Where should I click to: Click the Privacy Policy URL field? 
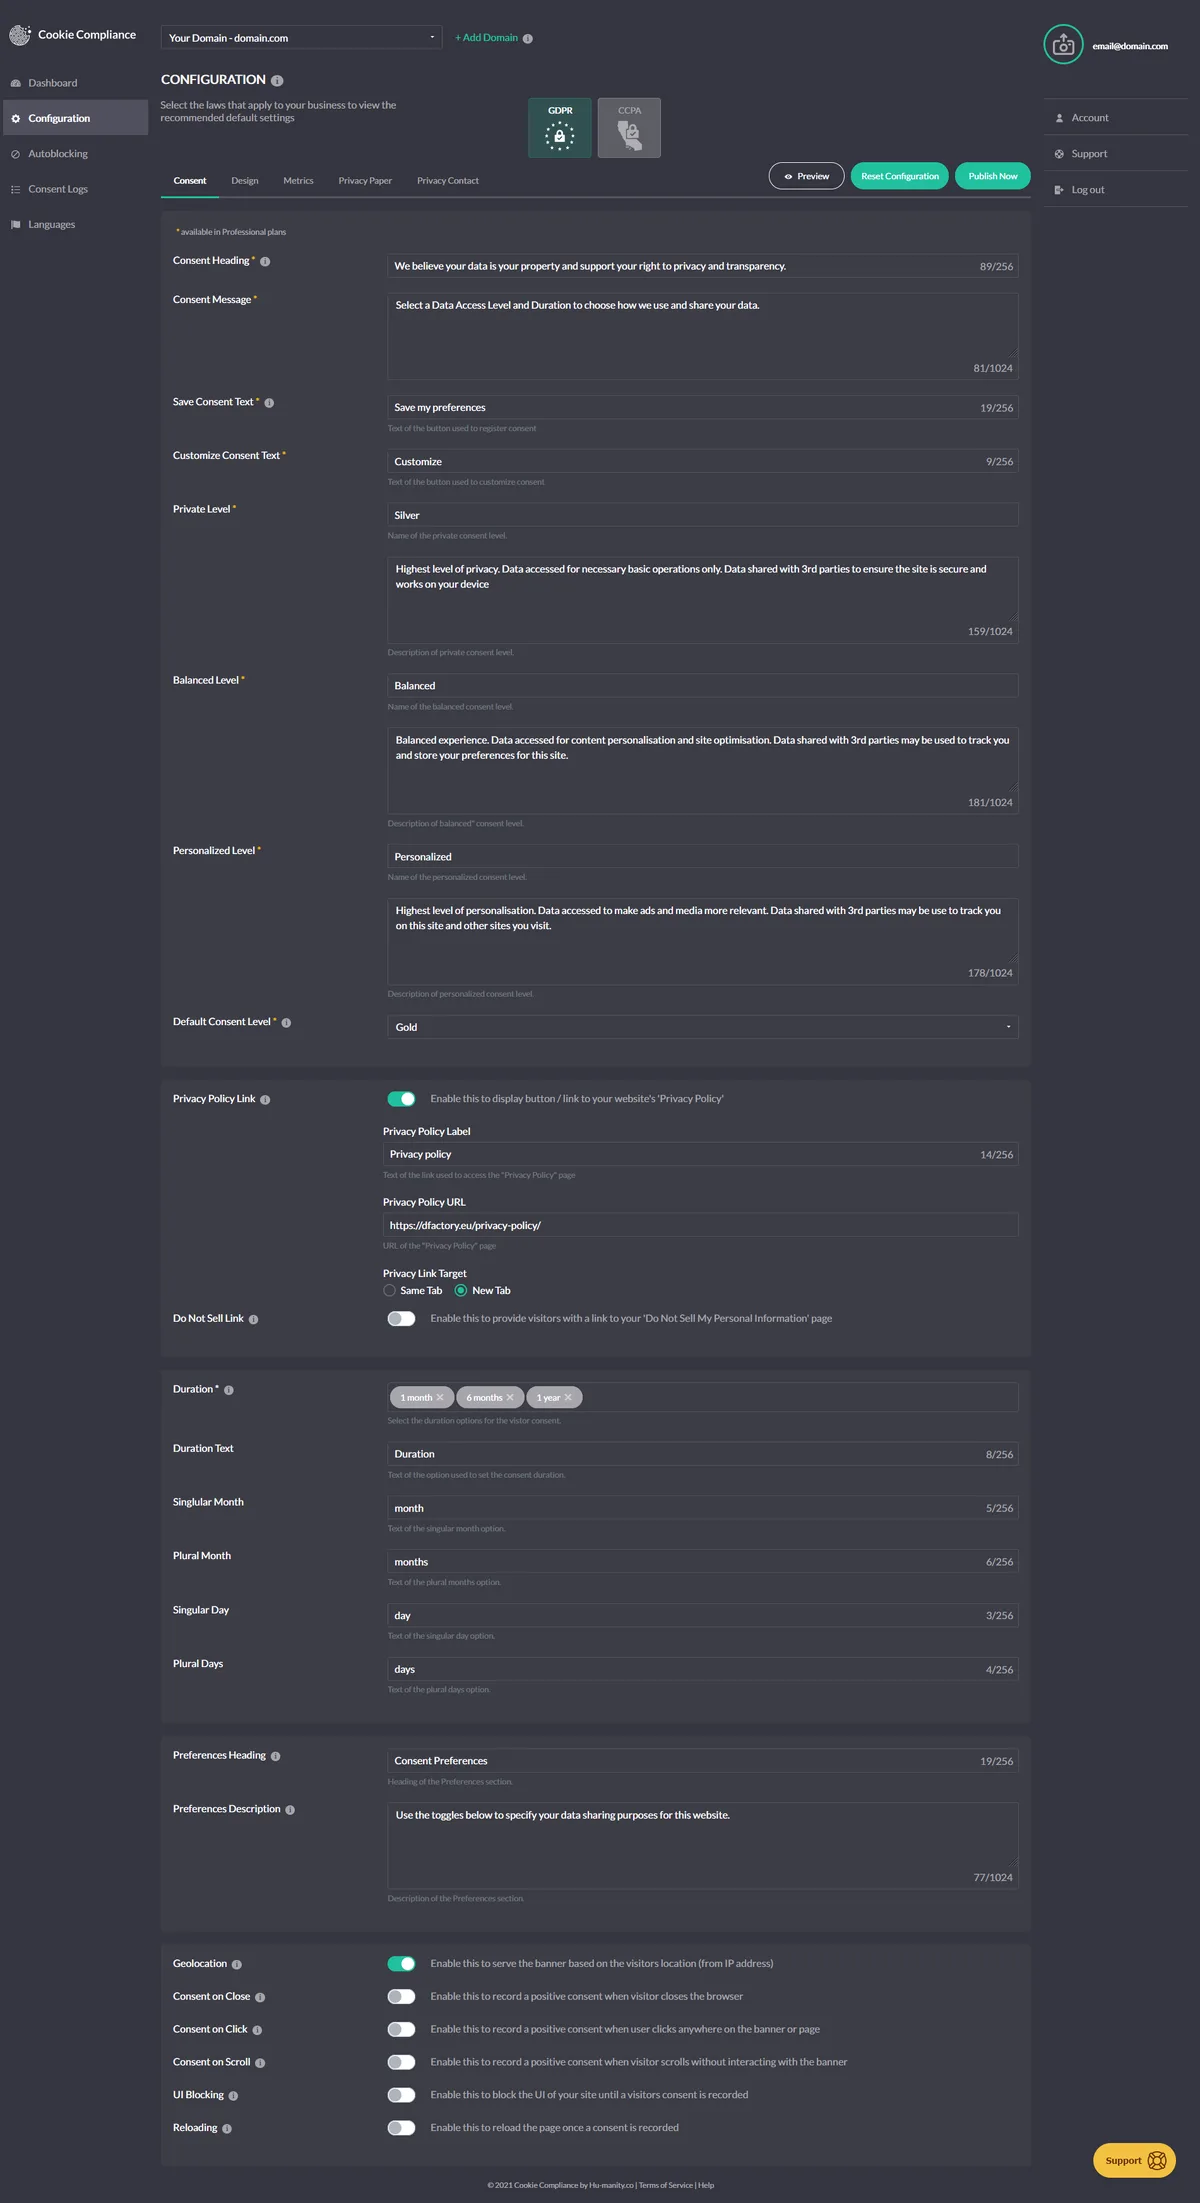click(700, 1225)
